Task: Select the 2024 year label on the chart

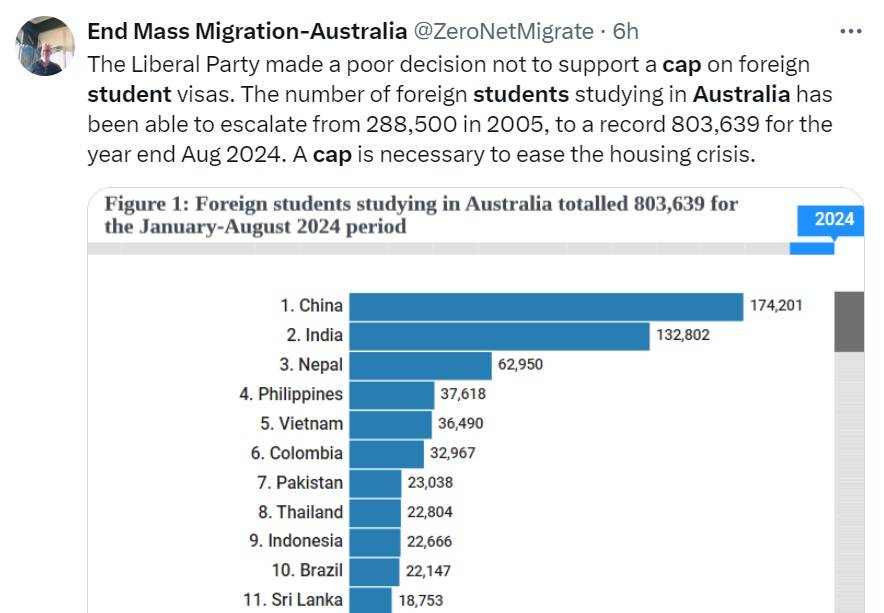Action: (x=833, y=219)
